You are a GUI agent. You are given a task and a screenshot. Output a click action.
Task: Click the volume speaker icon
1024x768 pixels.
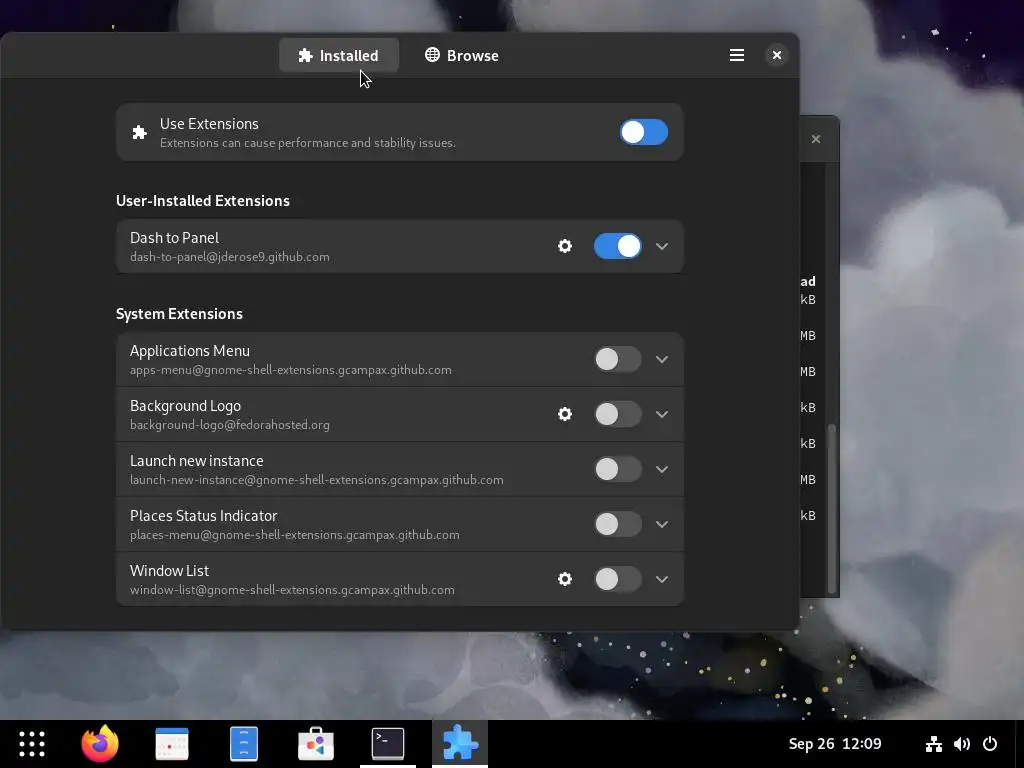[962, 744]
